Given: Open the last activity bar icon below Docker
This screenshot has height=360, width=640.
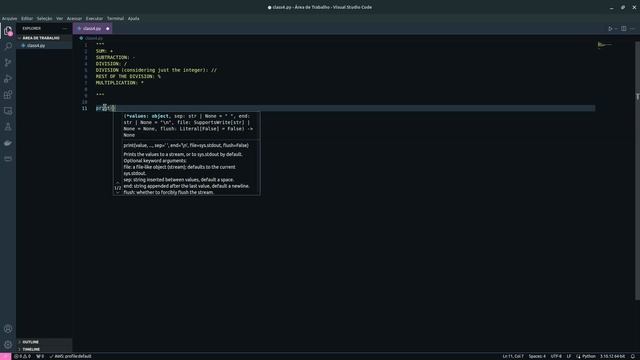Looking at the screenshot, I should click(x=8, y=159).
